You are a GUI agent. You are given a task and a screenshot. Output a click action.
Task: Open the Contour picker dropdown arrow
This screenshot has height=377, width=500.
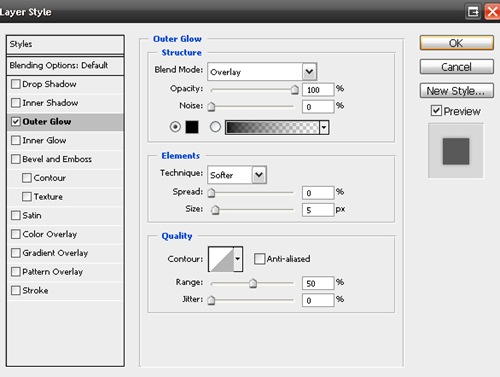pos(238,259)
